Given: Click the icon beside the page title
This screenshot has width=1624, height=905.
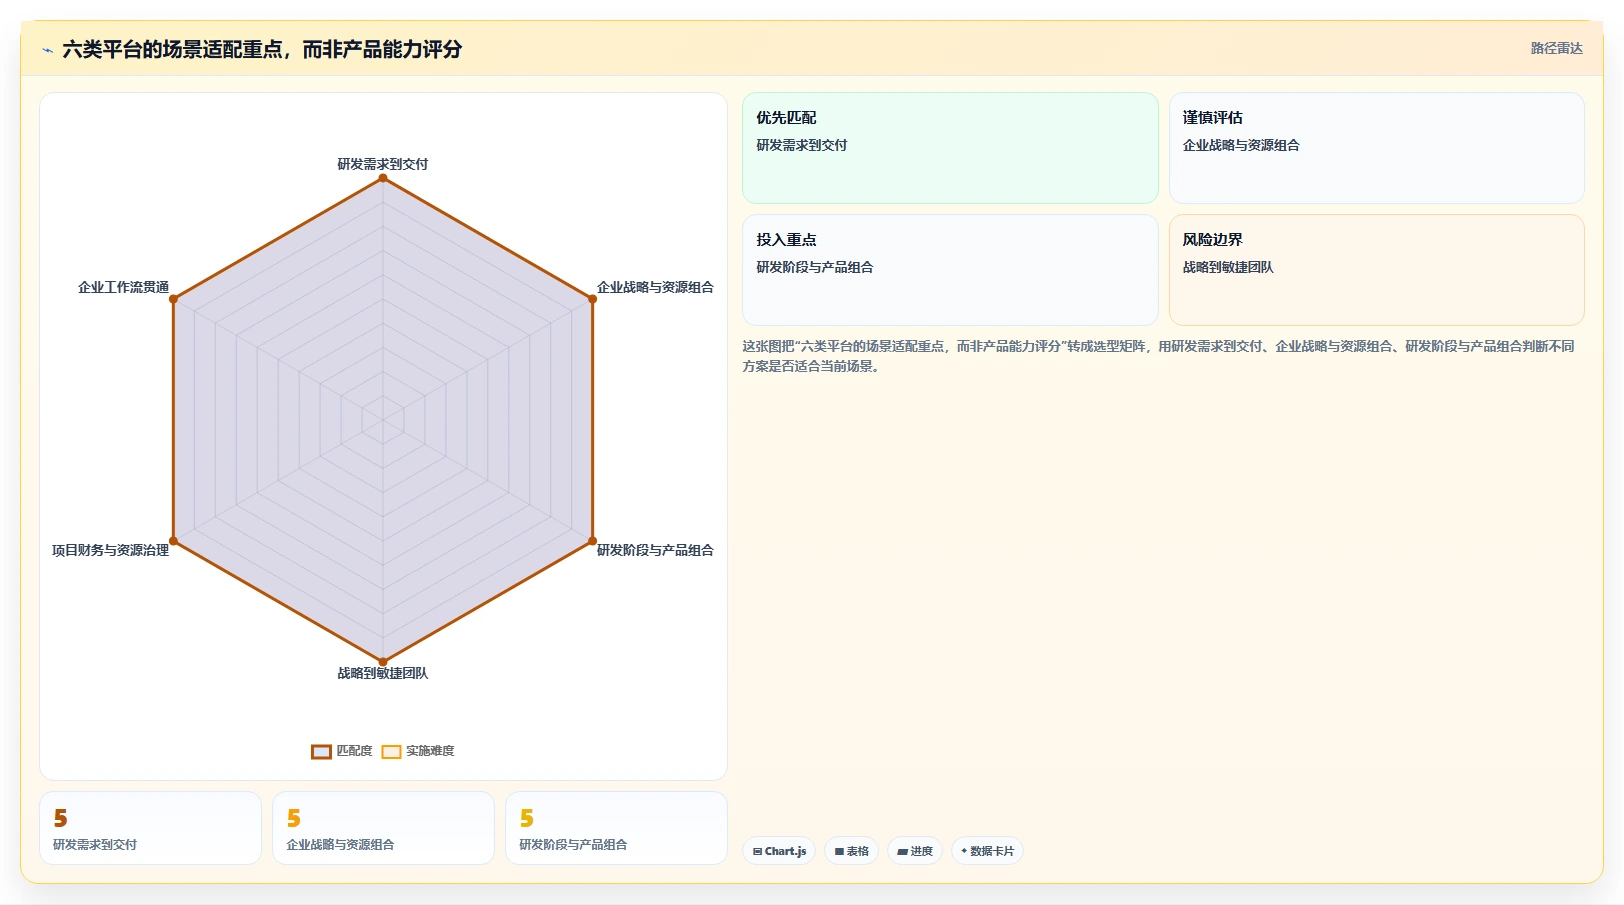Looking at the screenshot, I should point(47,50).
